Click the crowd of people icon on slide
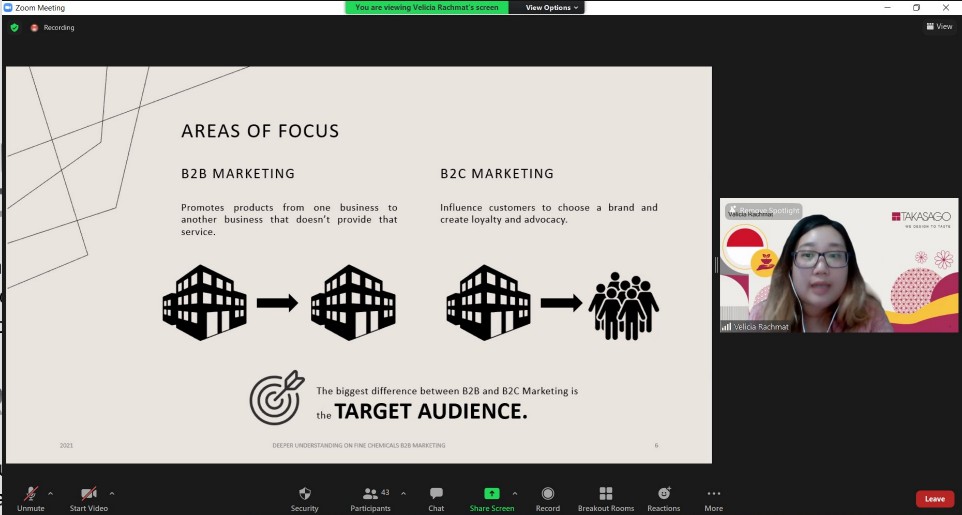The image size is (962, 515). [x=623, y=306]
